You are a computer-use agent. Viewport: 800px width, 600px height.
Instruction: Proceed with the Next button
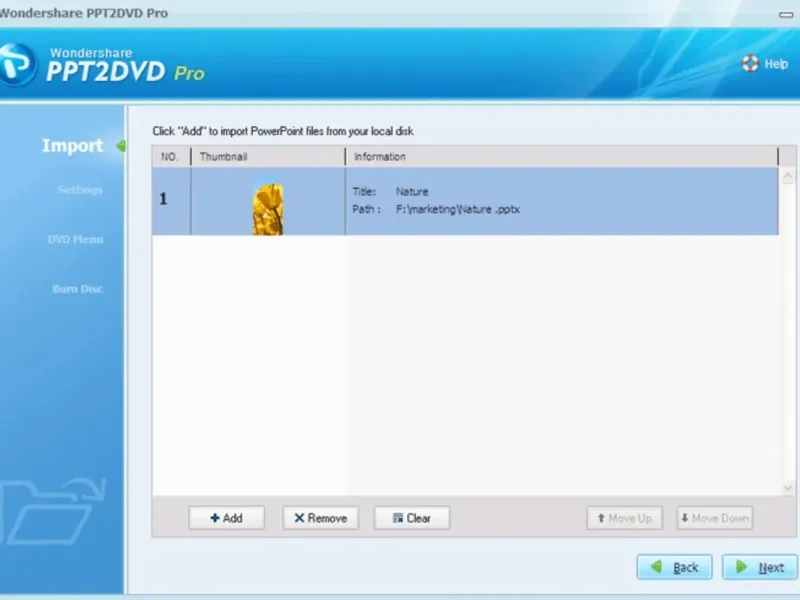760,567
